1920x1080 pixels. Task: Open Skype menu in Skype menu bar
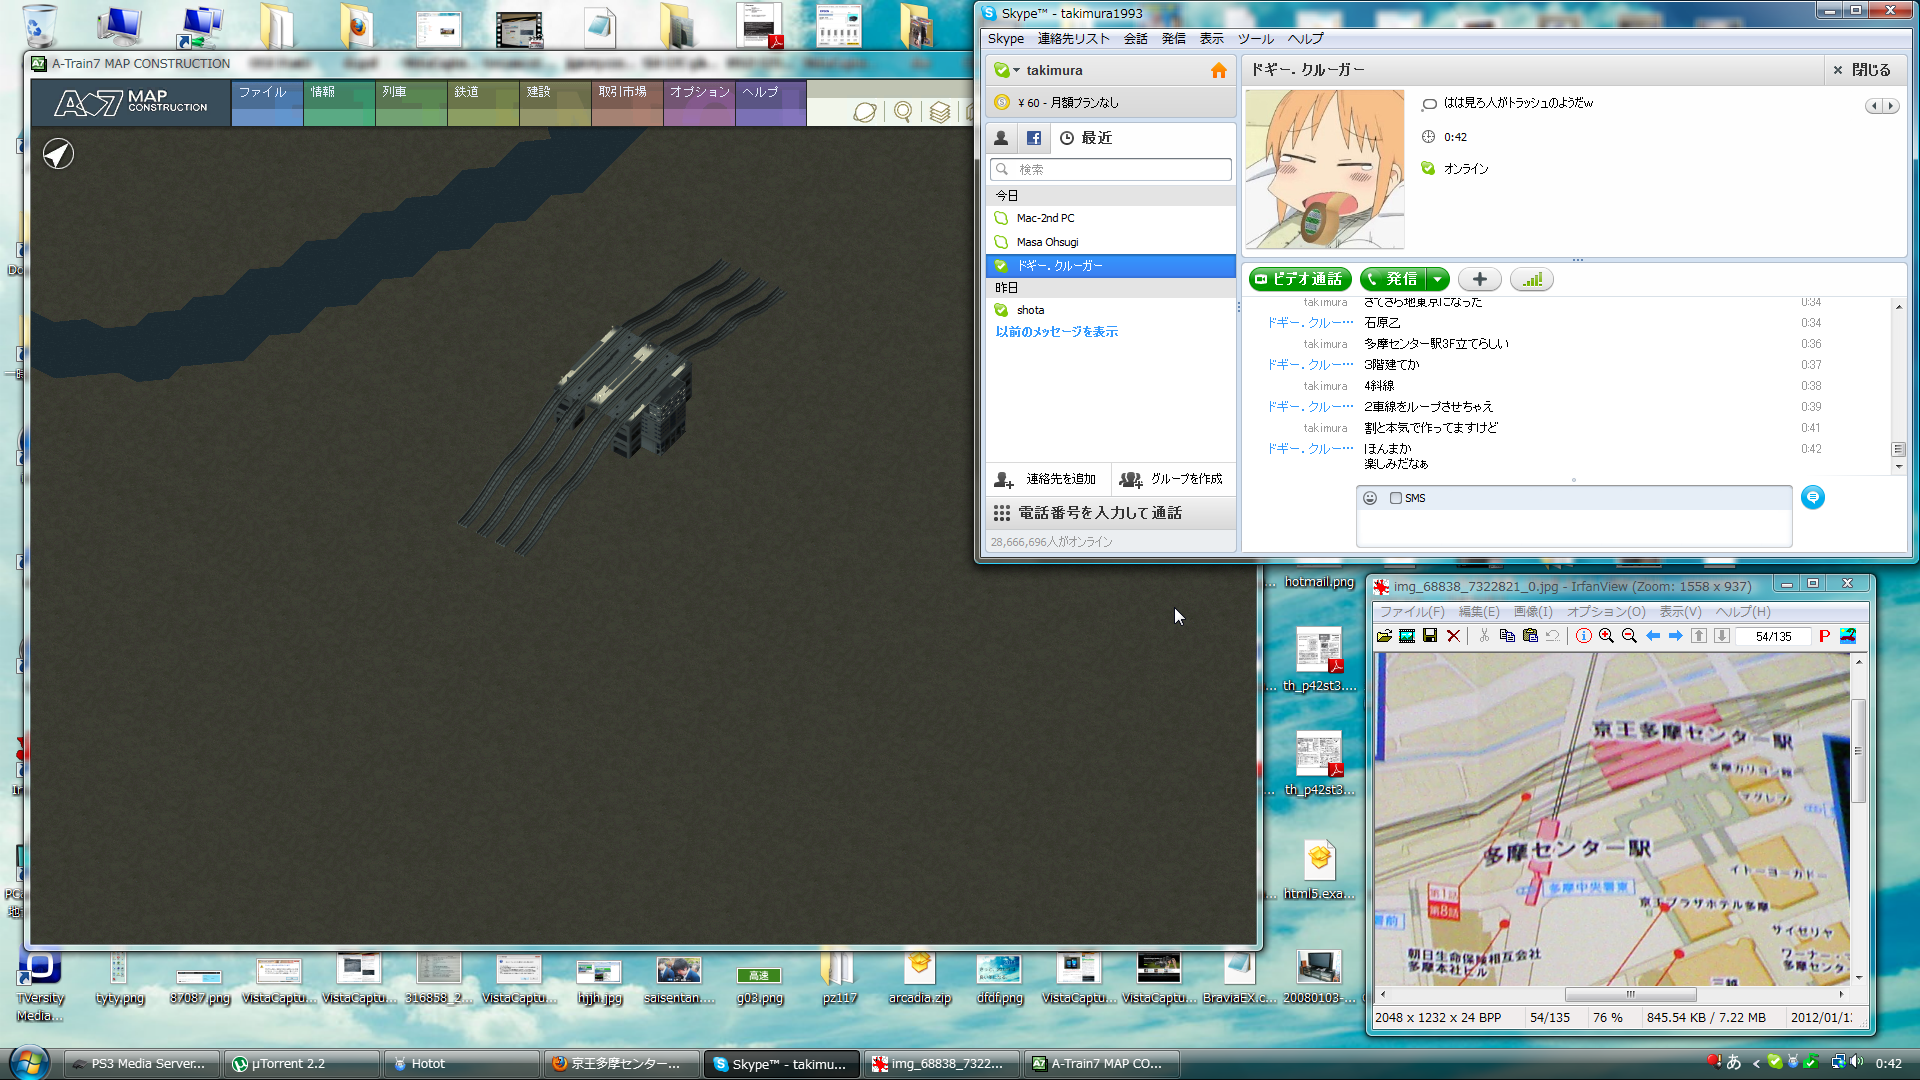click(1005, 39)
